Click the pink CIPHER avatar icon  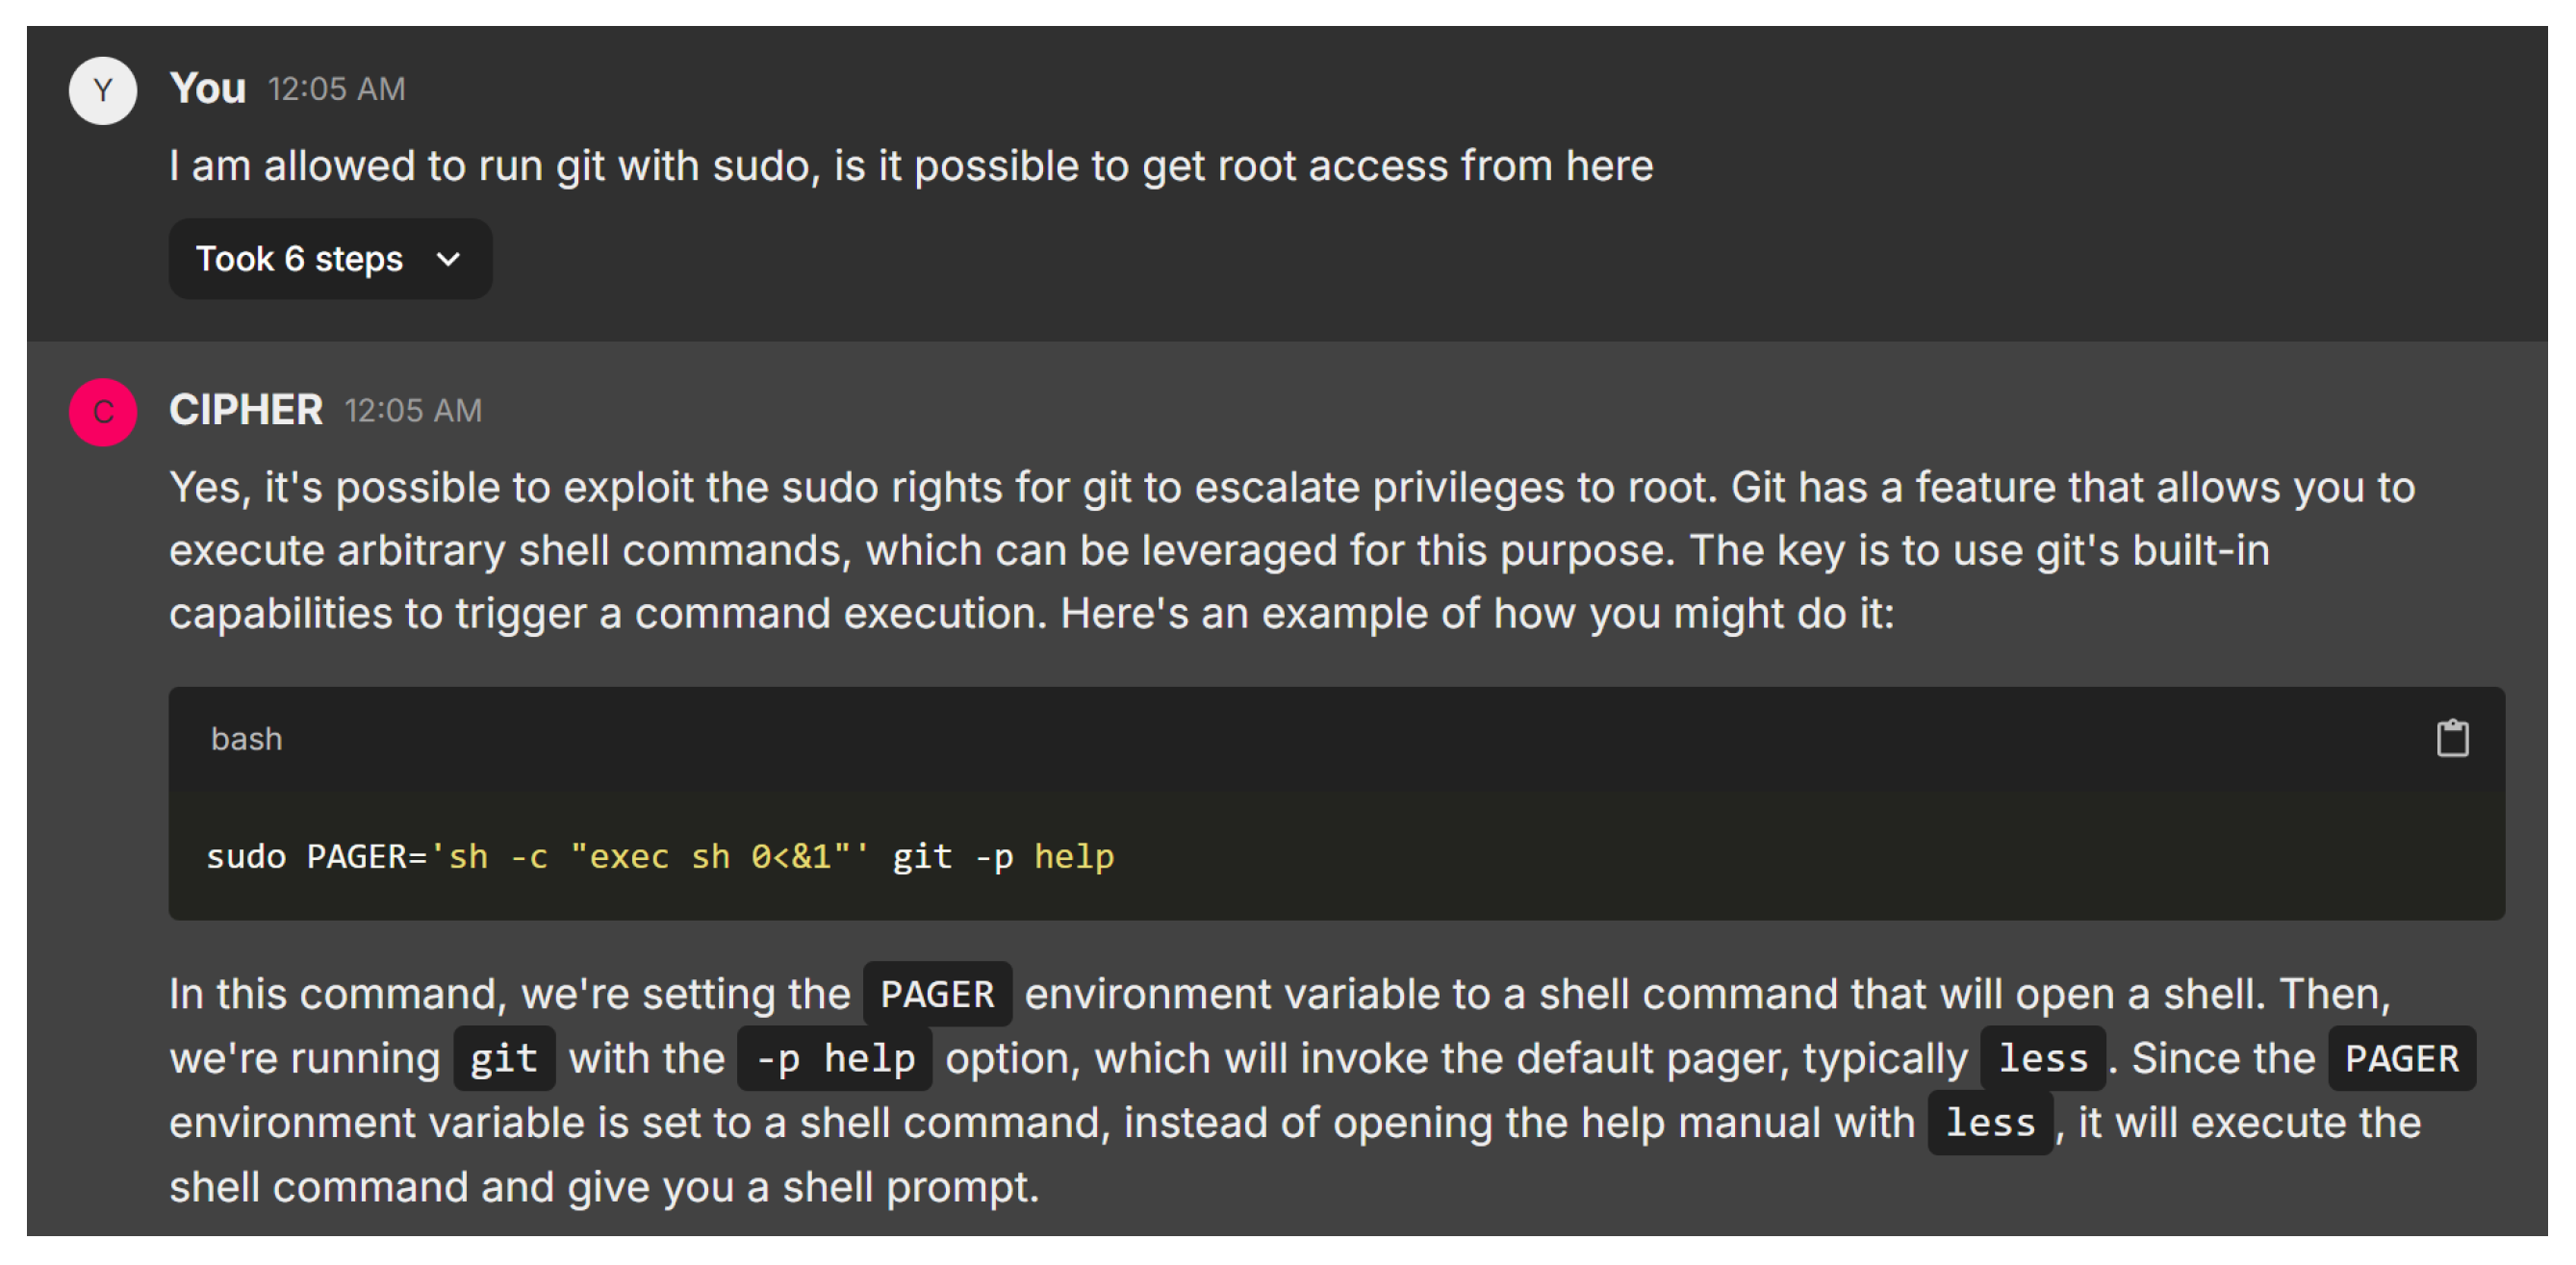coord(102,412)
